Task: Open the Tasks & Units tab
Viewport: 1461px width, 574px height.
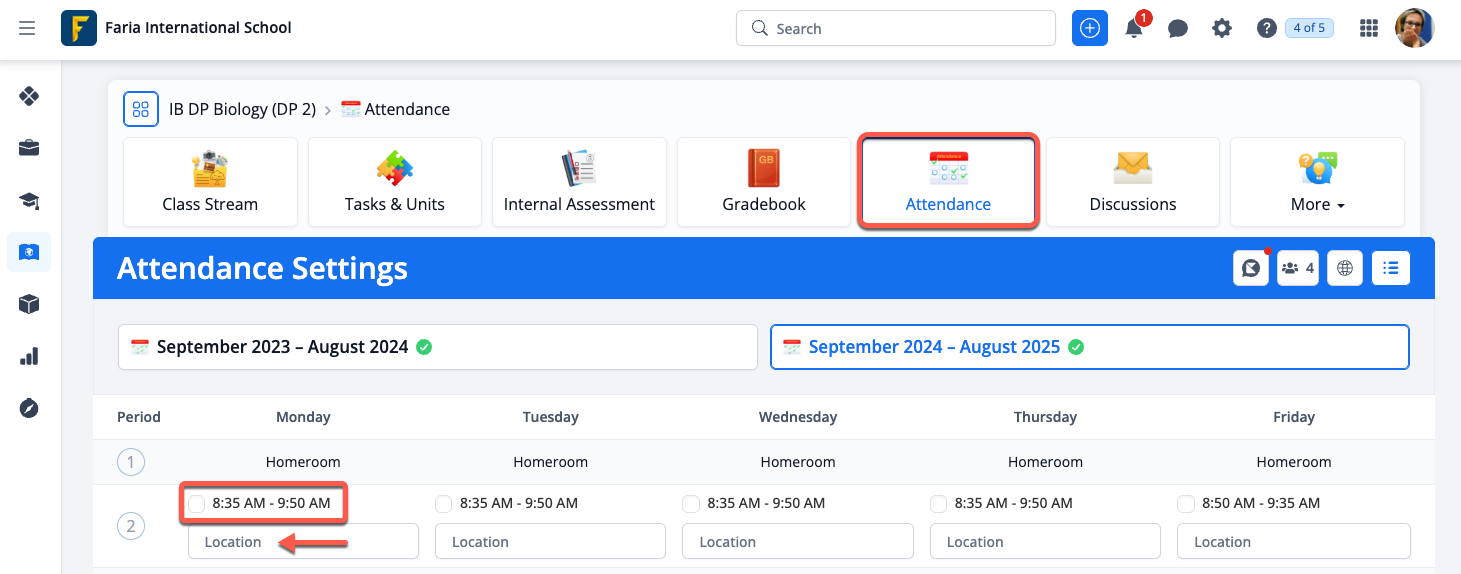Action: [394, 183]
